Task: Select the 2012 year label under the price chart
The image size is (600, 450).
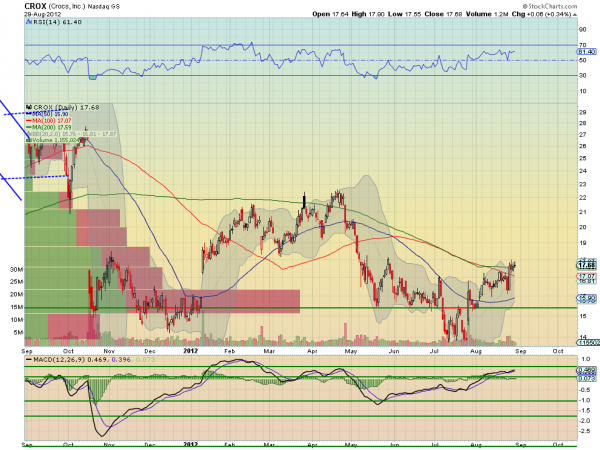Action: click(191, 351)
